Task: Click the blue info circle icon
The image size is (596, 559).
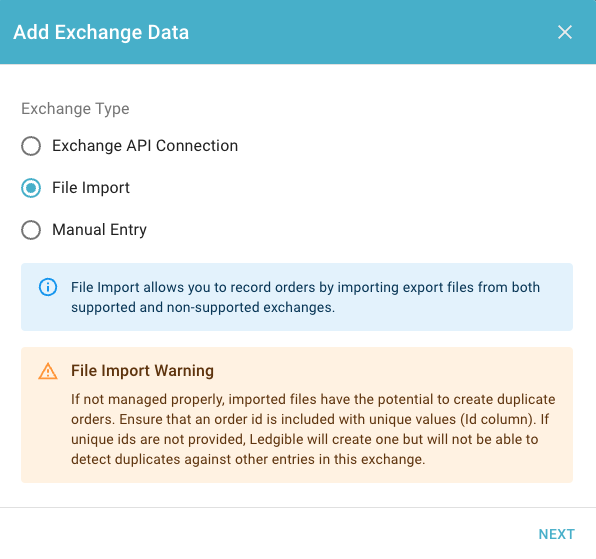Action: pos(48,287)
